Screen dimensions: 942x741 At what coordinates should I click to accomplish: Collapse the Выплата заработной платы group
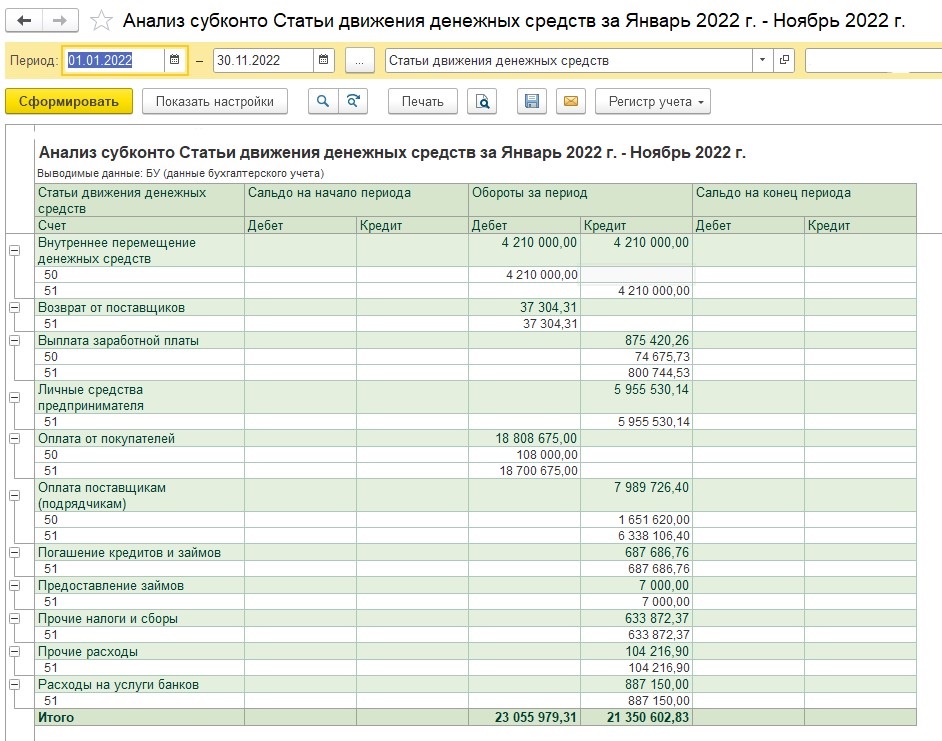point(14,341)
